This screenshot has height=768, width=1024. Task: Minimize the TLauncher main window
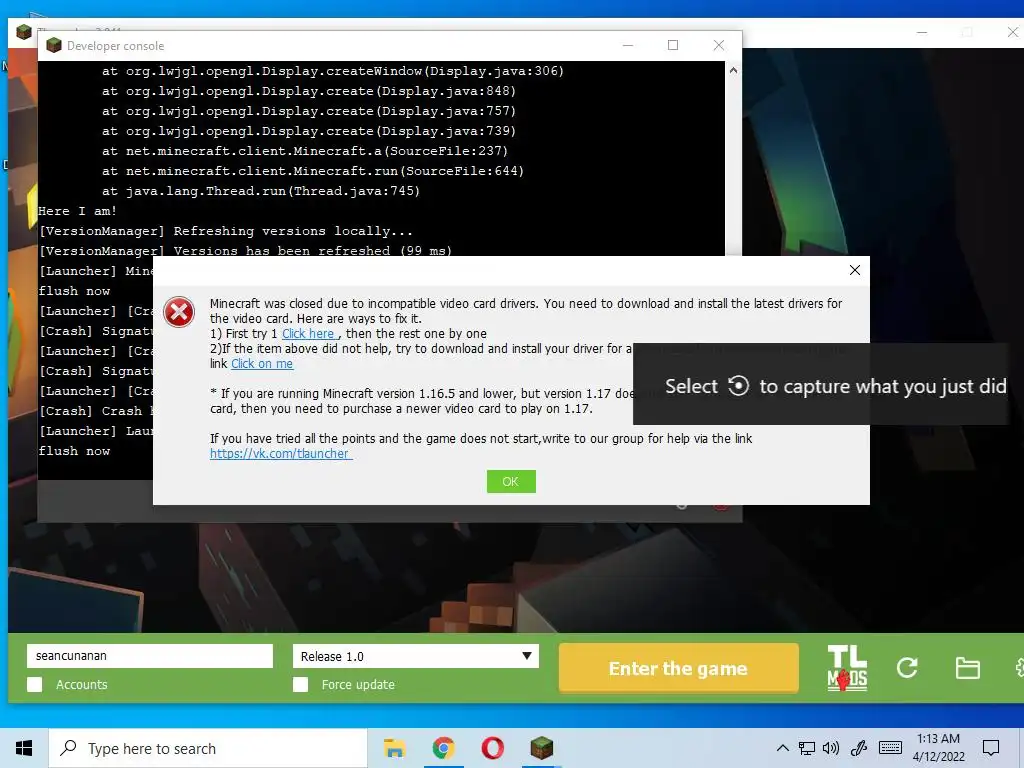click(921, 32)
